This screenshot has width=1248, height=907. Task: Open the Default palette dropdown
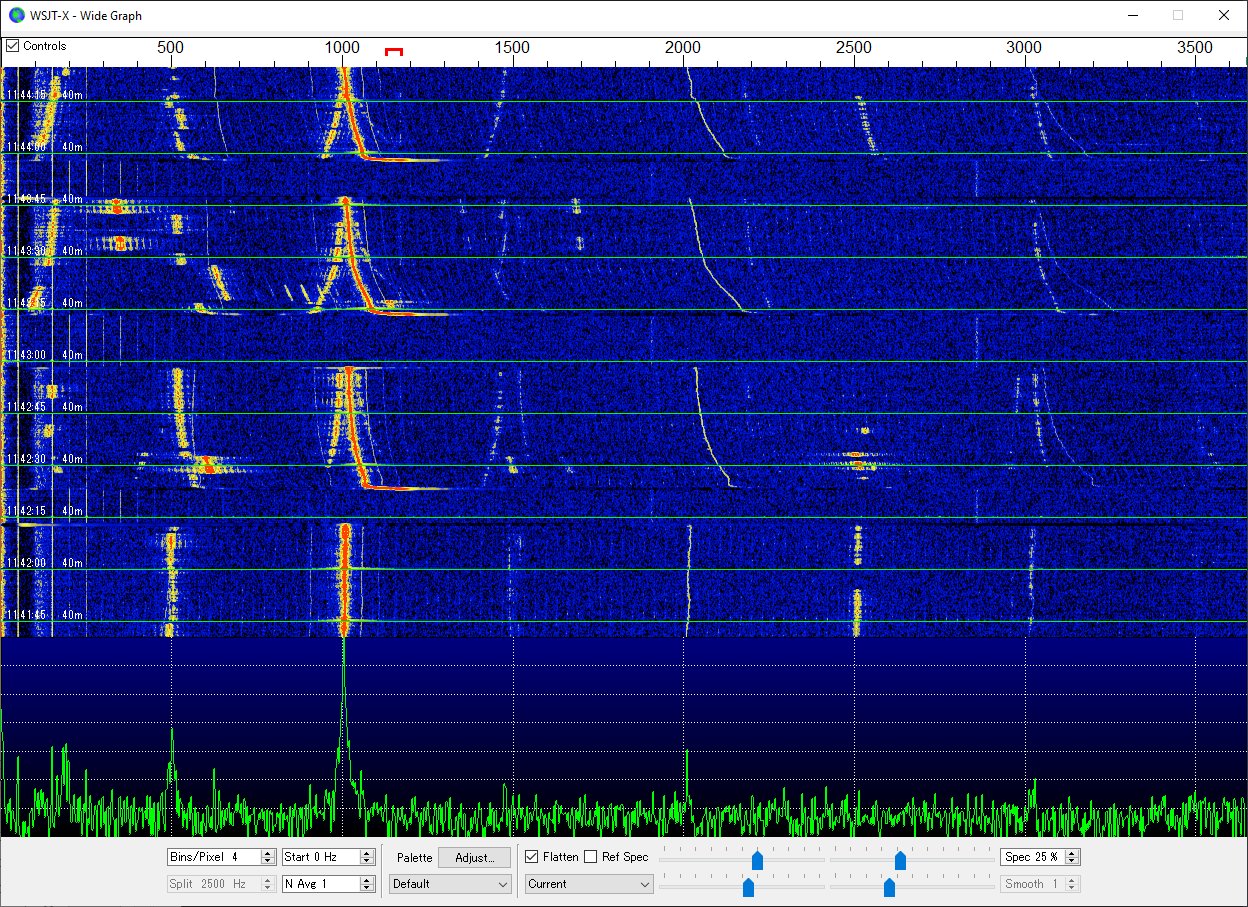point(450,884)
